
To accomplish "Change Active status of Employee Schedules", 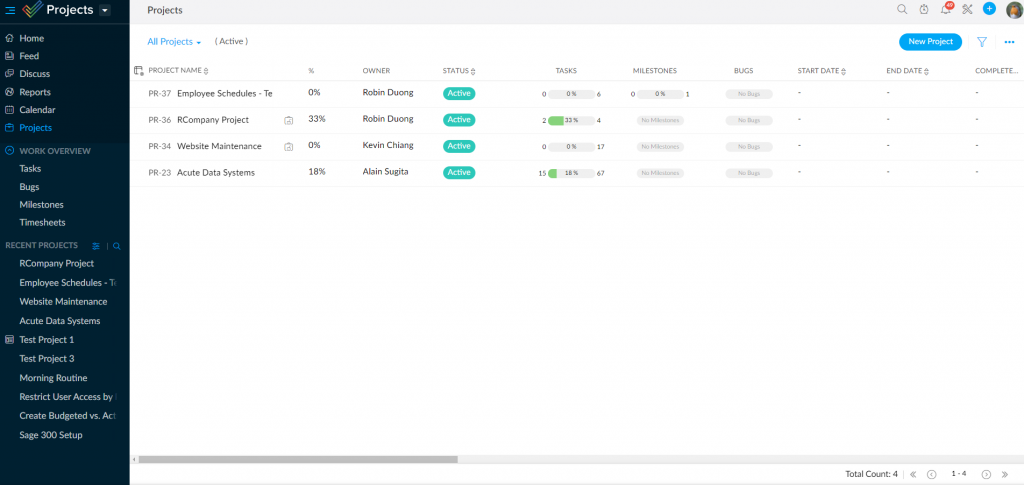I will [459, 93].
